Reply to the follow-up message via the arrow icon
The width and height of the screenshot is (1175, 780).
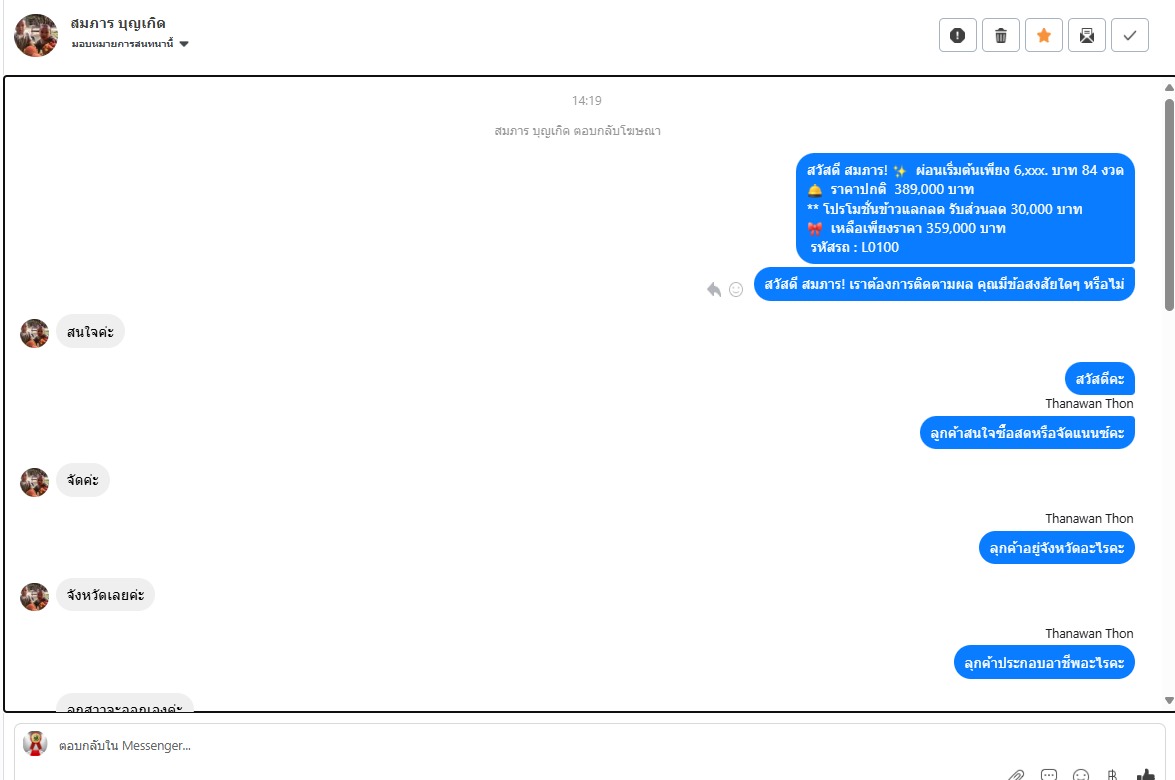coord(714,289)
